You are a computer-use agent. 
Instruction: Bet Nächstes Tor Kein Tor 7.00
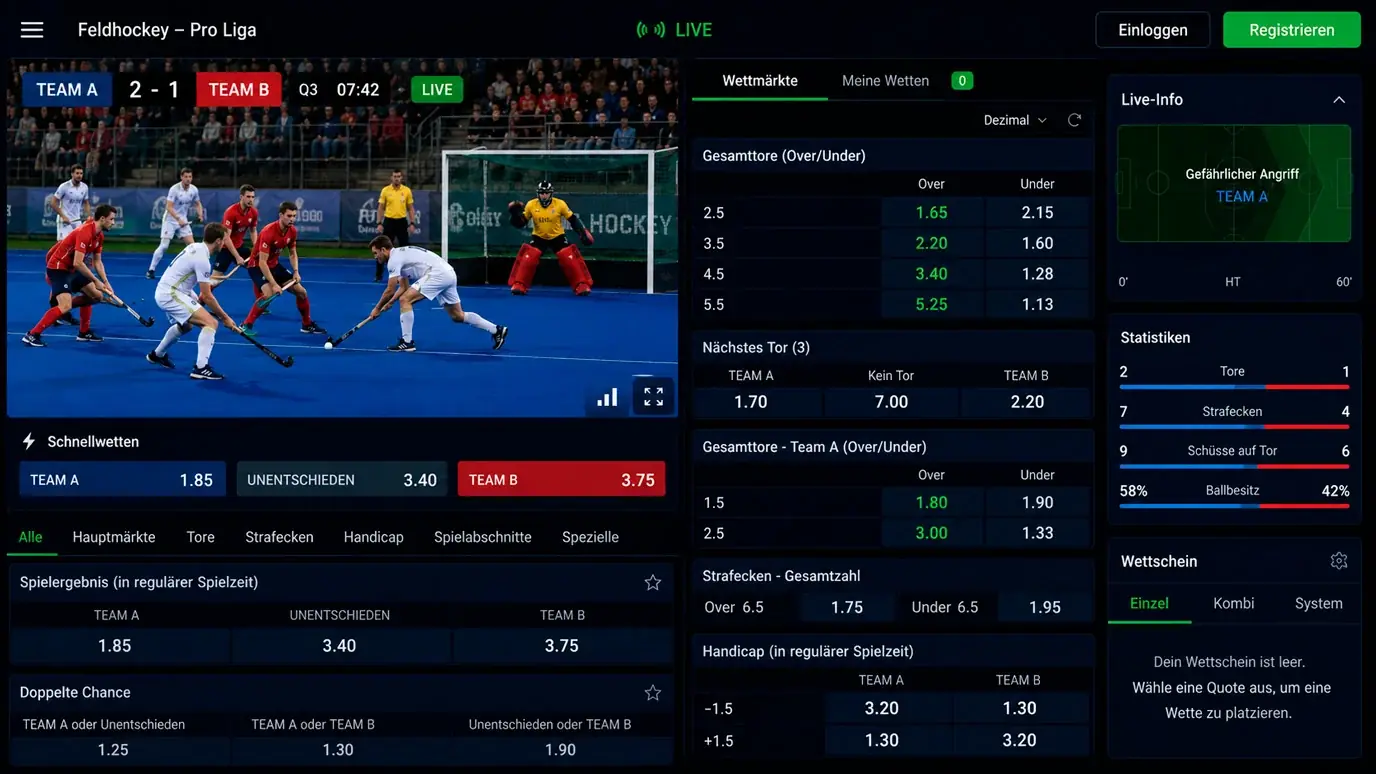point(892,402)
